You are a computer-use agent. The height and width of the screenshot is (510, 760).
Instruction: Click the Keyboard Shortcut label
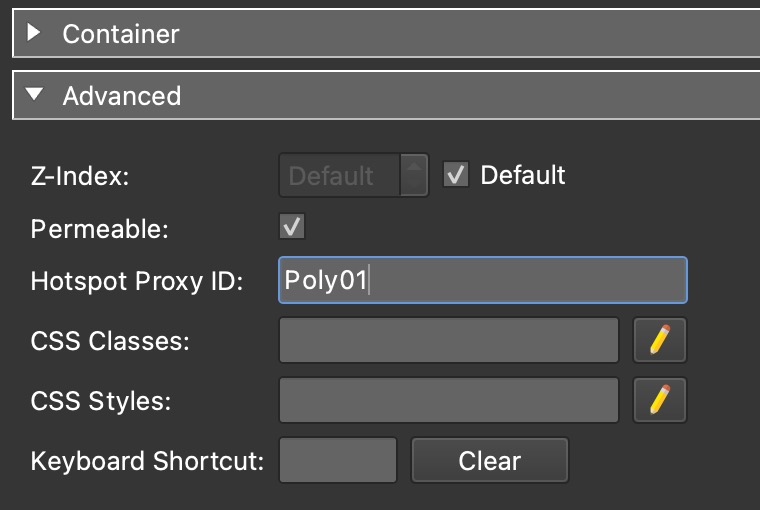pos(147,461)
